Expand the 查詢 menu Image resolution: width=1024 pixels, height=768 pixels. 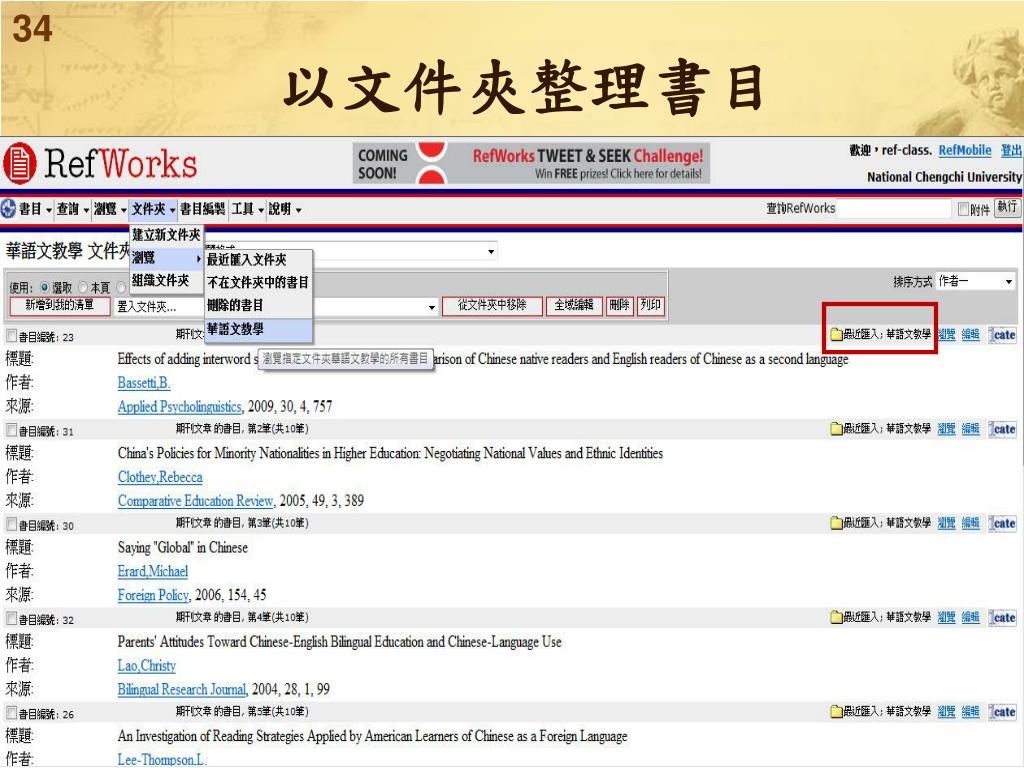(x=72, y=209)
